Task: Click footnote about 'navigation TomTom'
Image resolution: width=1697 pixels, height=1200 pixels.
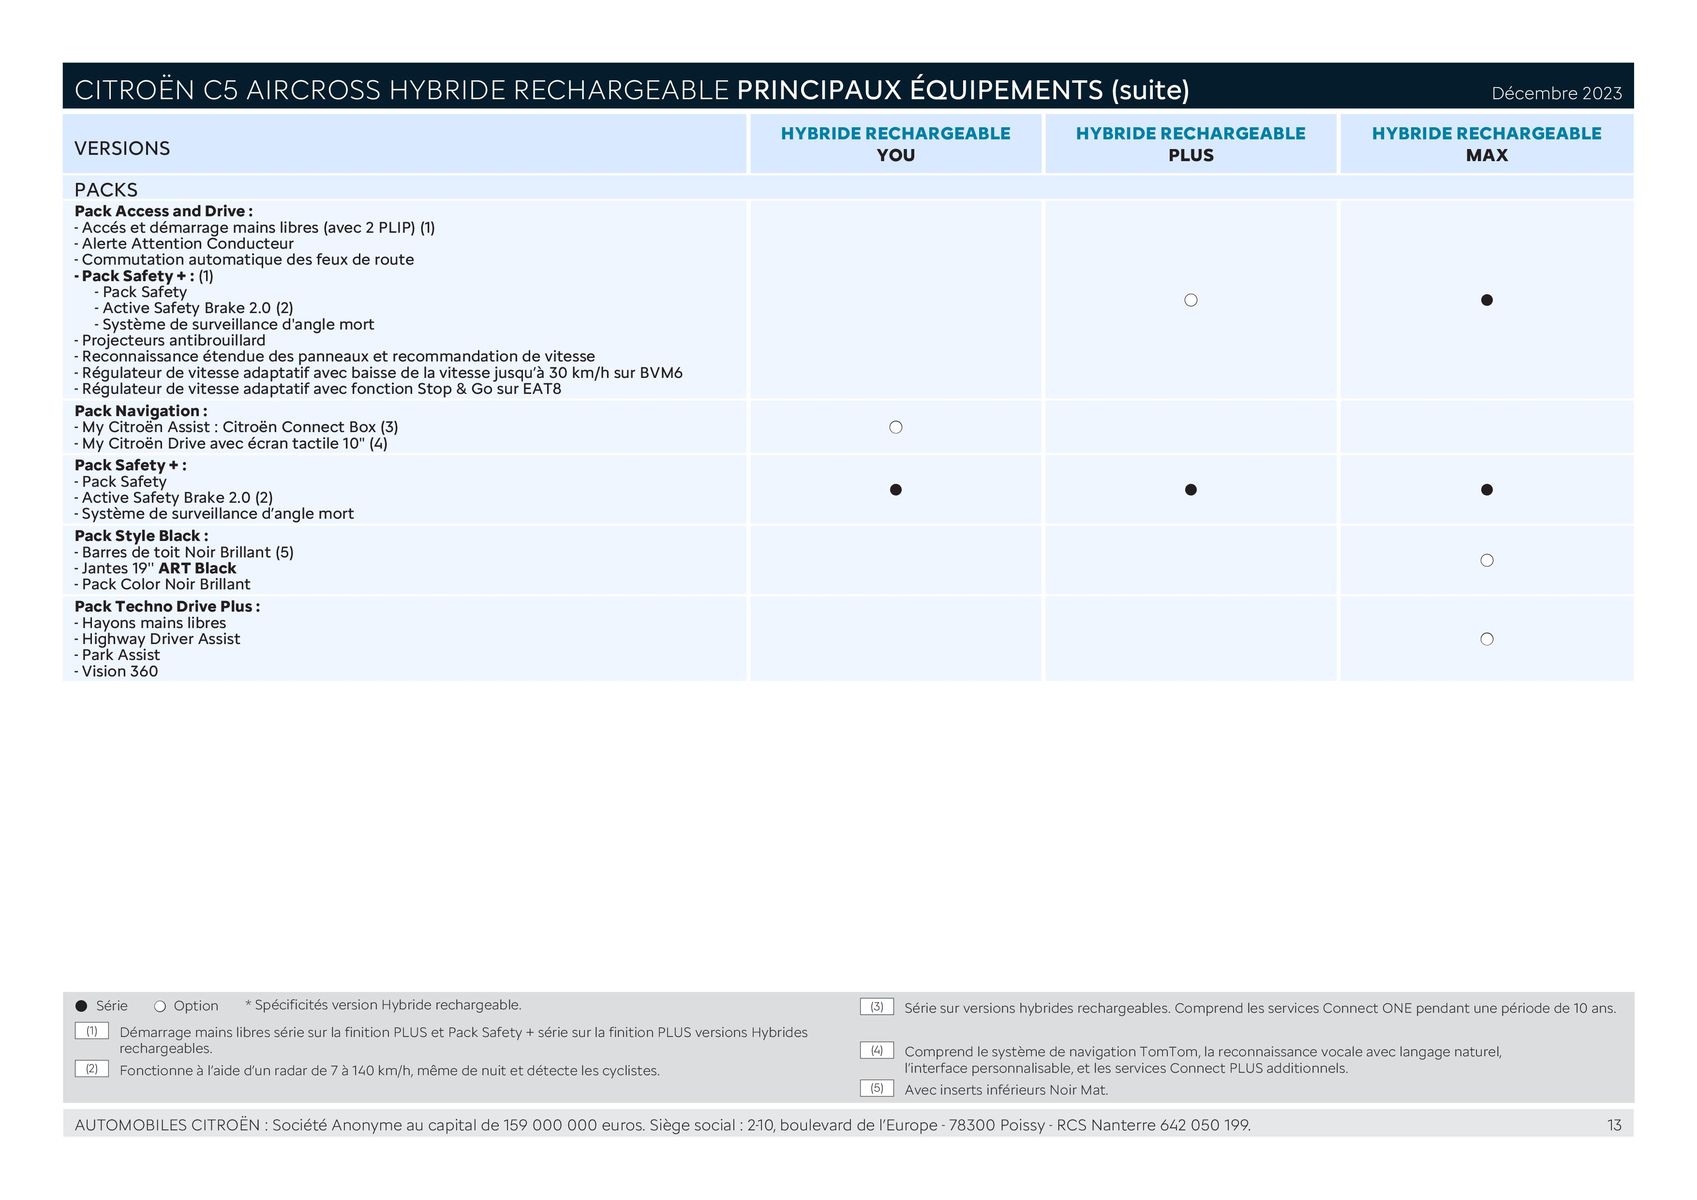Action: (x=1203, y=1060)
